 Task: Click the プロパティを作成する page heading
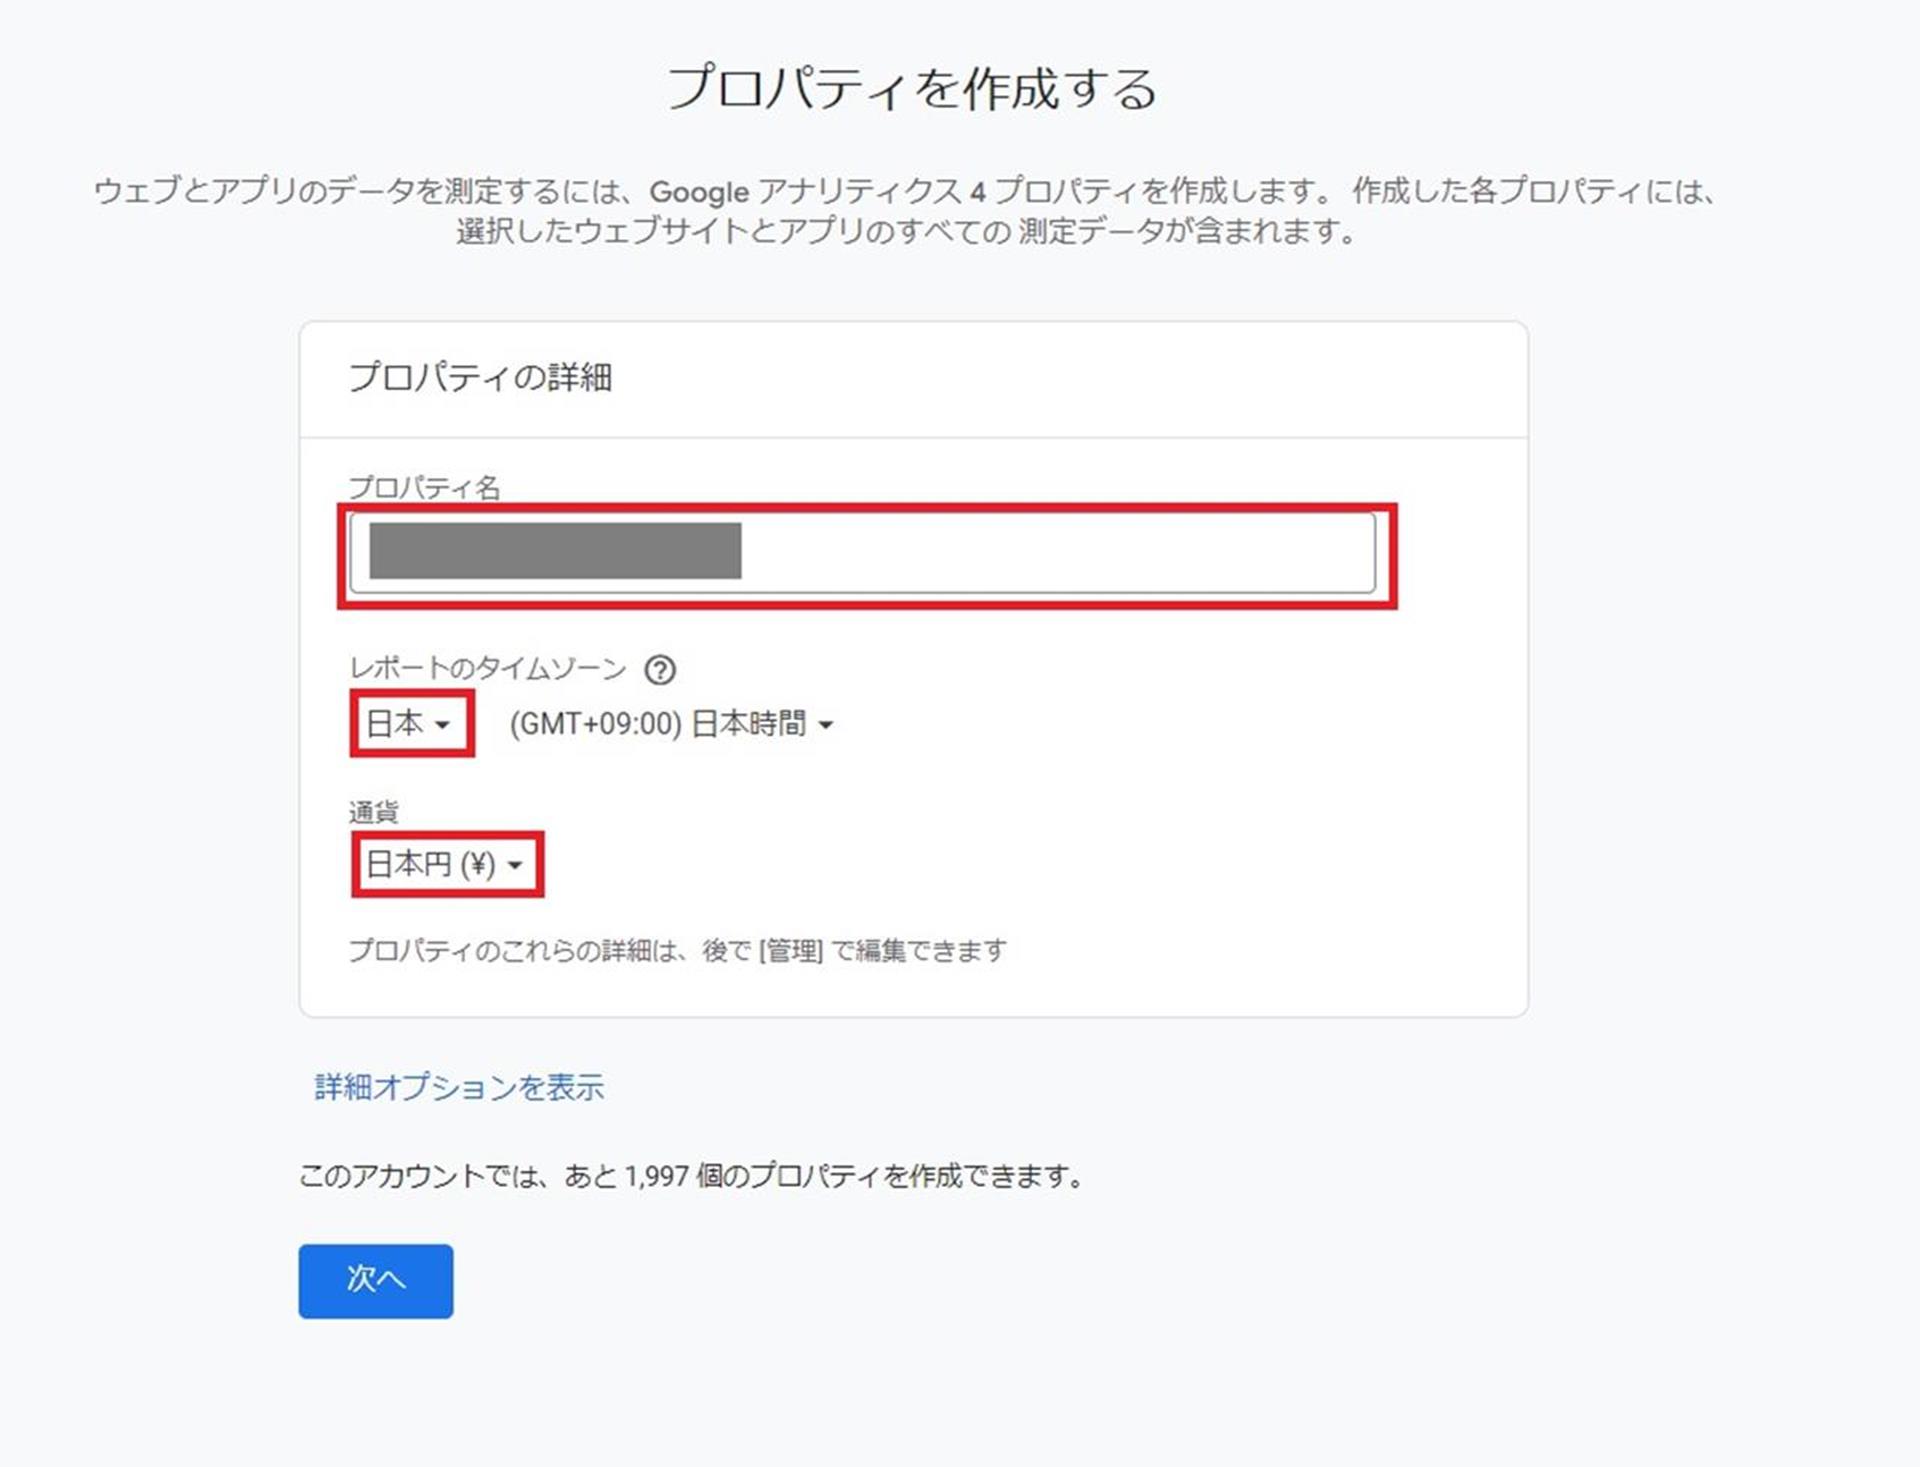click(x=911, y=88)
